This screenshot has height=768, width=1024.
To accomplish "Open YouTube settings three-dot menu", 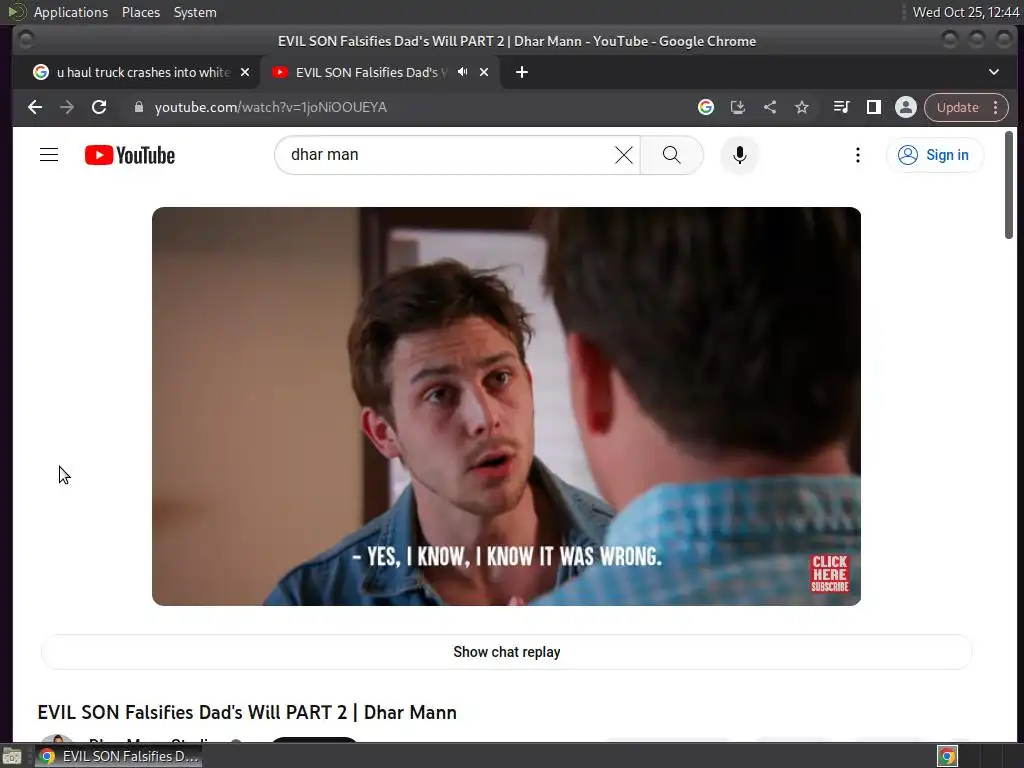I will pyautogui.click(x=857, y=155).
